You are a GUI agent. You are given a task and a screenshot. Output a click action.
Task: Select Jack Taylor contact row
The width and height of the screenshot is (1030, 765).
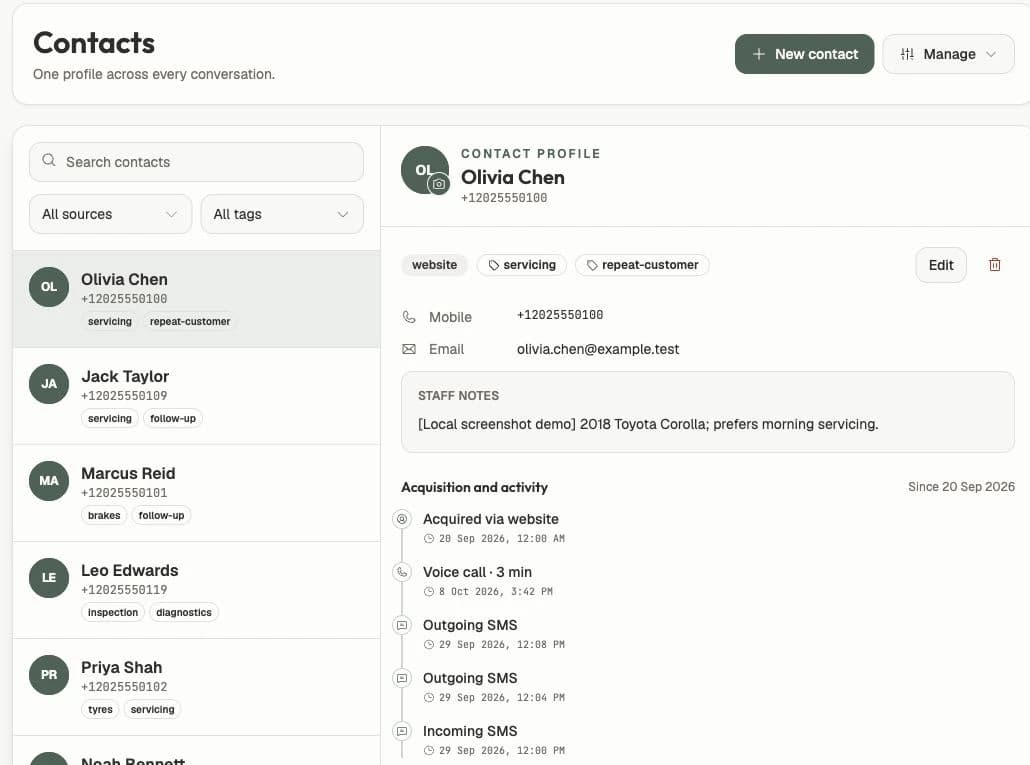196,396
